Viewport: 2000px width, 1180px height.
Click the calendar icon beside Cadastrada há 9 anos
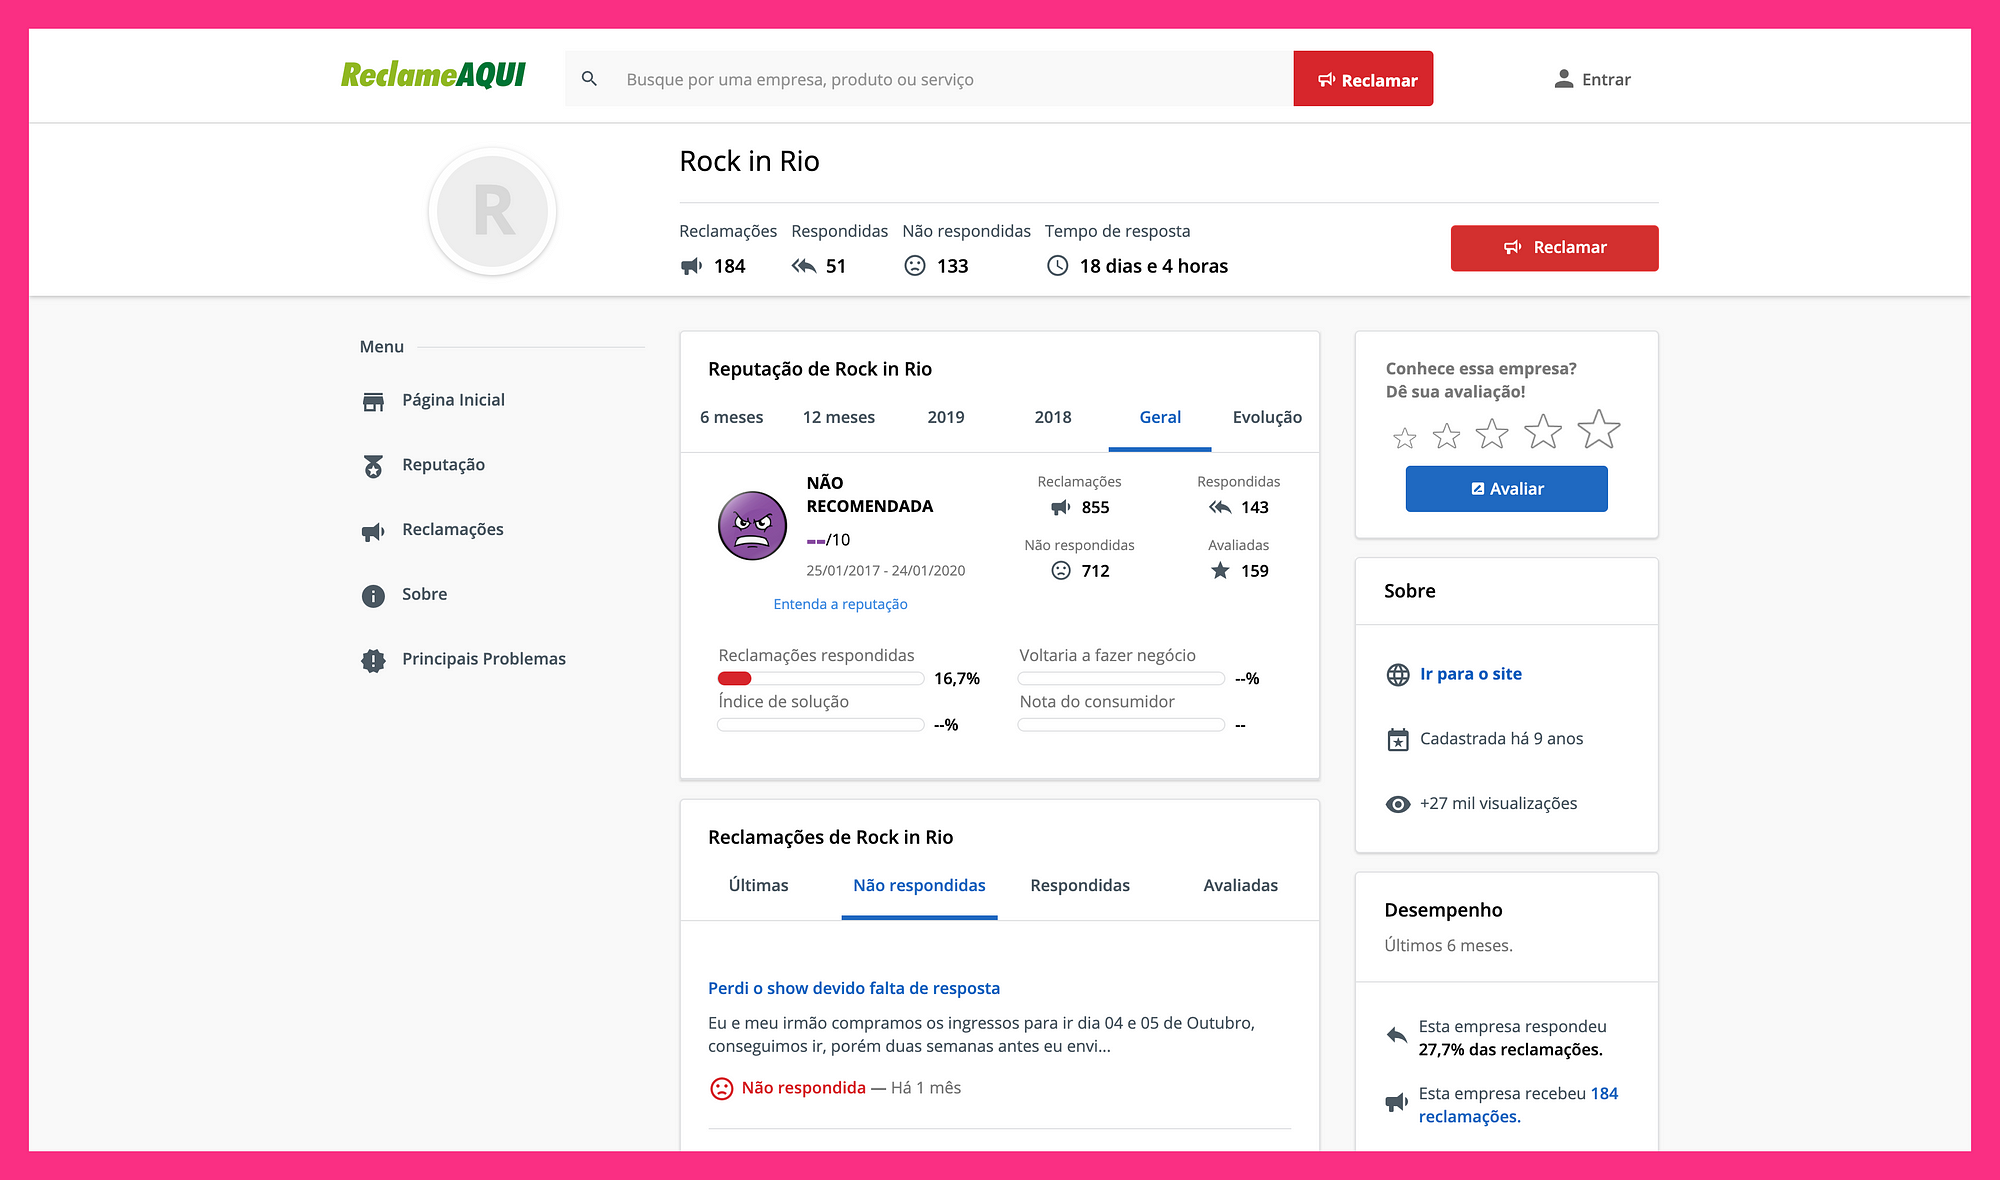[x=1398, y=740]
